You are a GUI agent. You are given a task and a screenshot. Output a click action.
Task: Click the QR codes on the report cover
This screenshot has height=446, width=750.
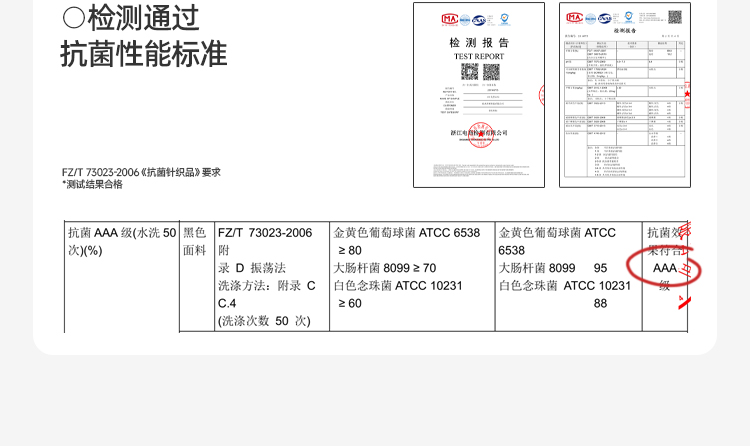coord(480,72)
